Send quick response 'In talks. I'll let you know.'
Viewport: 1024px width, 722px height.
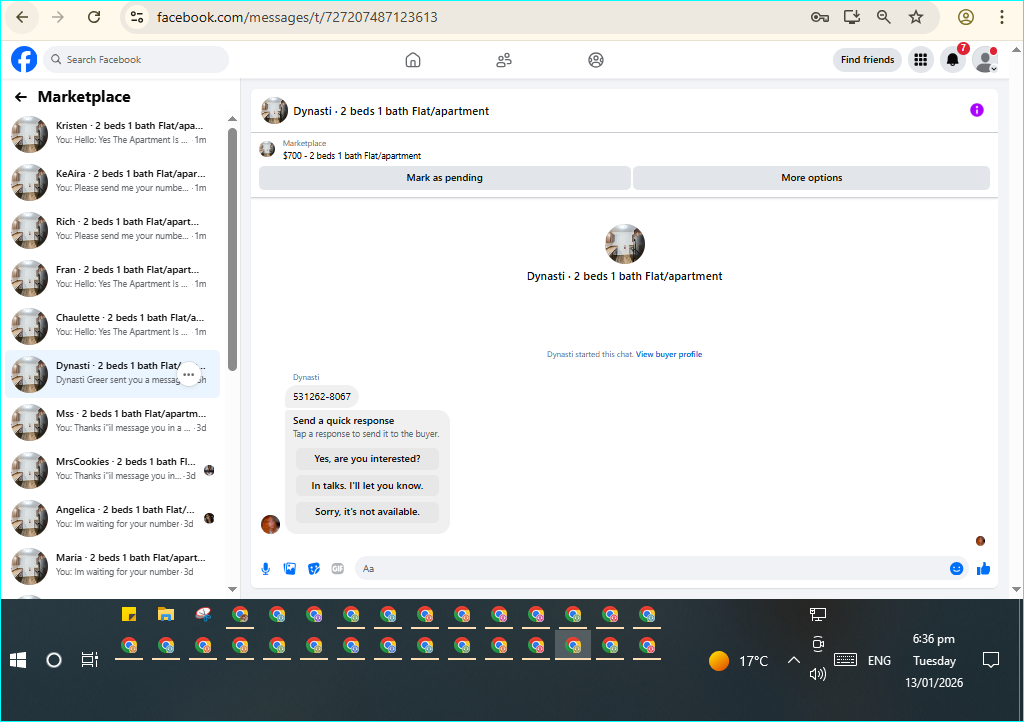click(x=367, y=486)
